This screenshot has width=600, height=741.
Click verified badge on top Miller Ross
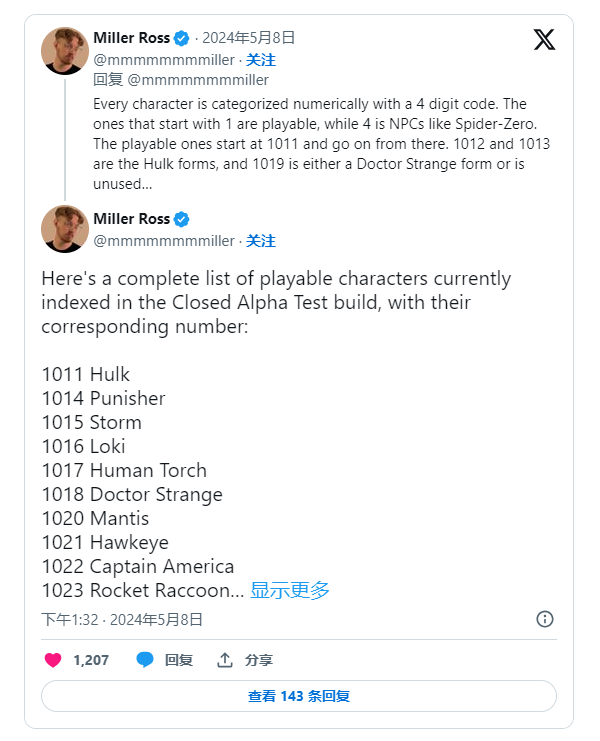click(x=182, y=38)
